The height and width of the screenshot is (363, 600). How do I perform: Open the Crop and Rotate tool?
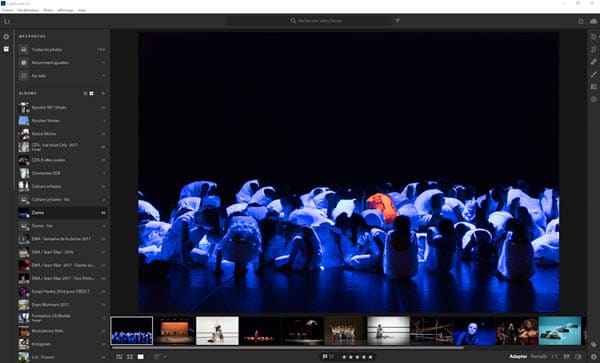593,49
